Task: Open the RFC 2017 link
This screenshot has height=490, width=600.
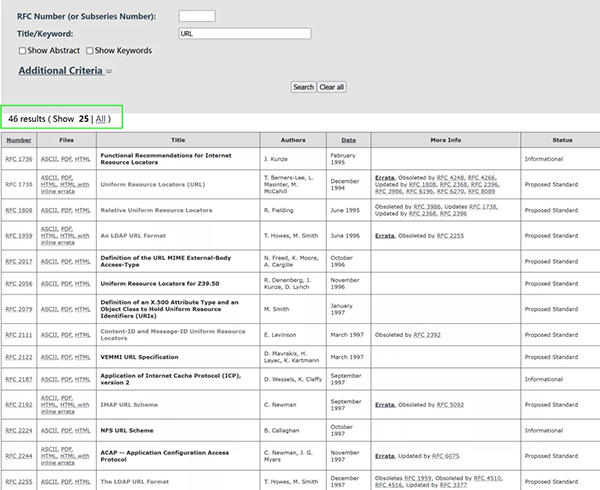Action: tap(19, 261)
